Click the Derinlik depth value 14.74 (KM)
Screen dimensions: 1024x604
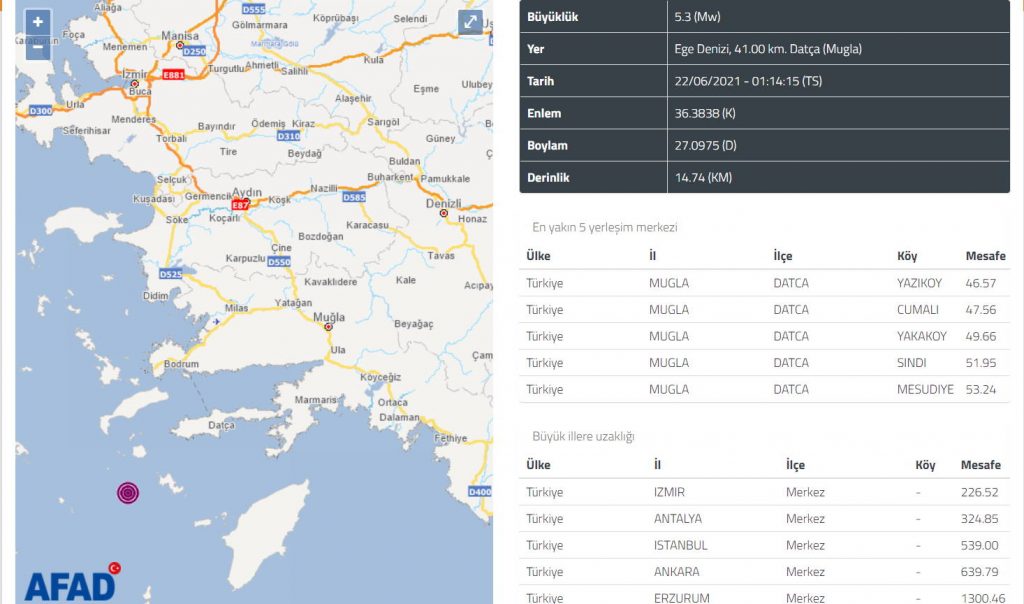coord(704,177)
